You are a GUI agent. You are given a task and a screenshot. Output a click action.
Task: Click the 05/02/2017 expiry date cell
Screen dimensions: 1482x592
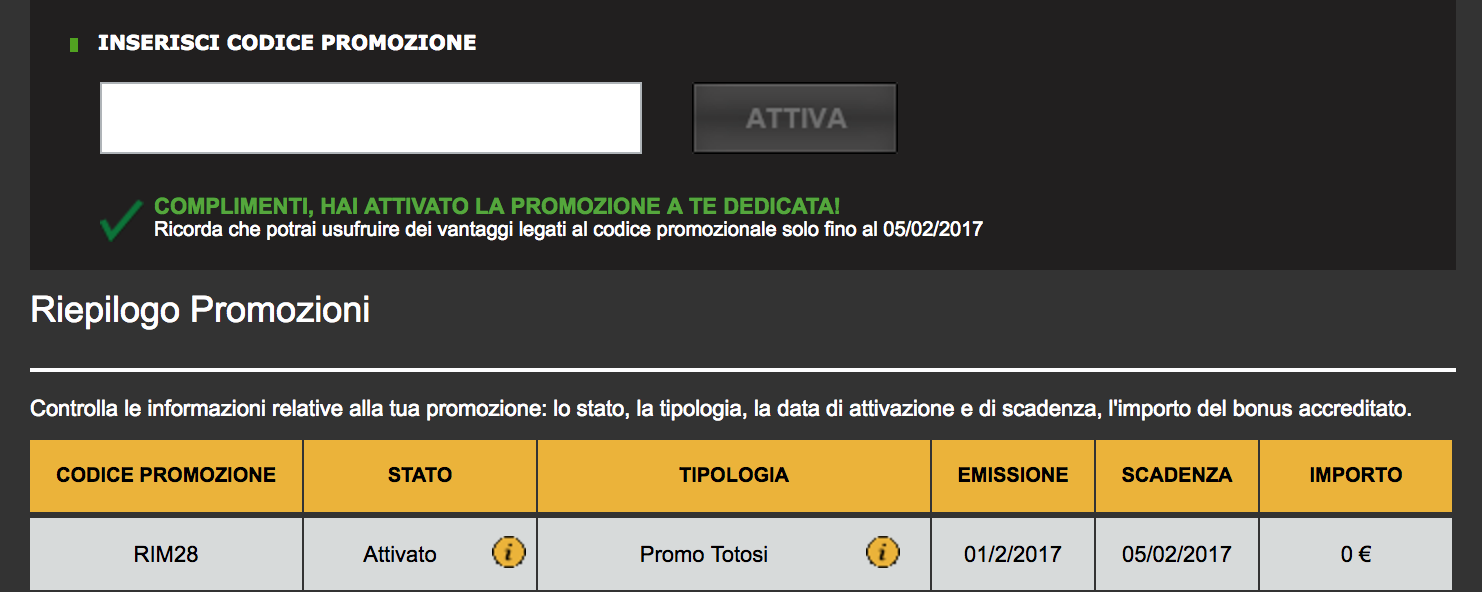pyautogui.click(x=1177, y=554)
